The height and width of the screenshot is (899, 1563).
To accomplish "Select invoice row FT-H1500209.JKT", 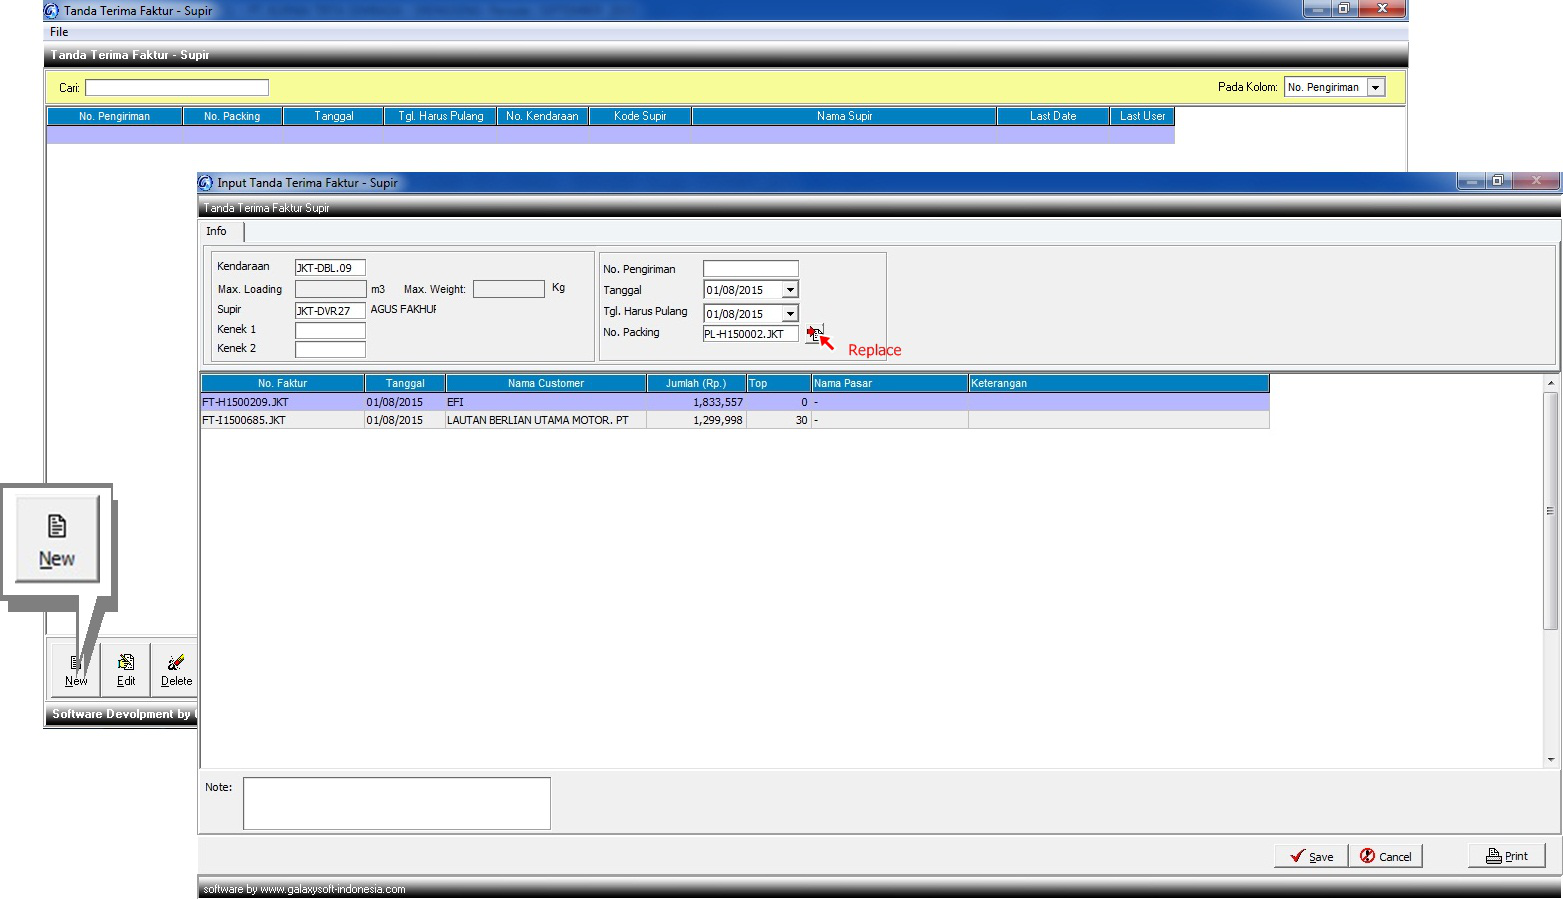I will [x=283, y=402].
